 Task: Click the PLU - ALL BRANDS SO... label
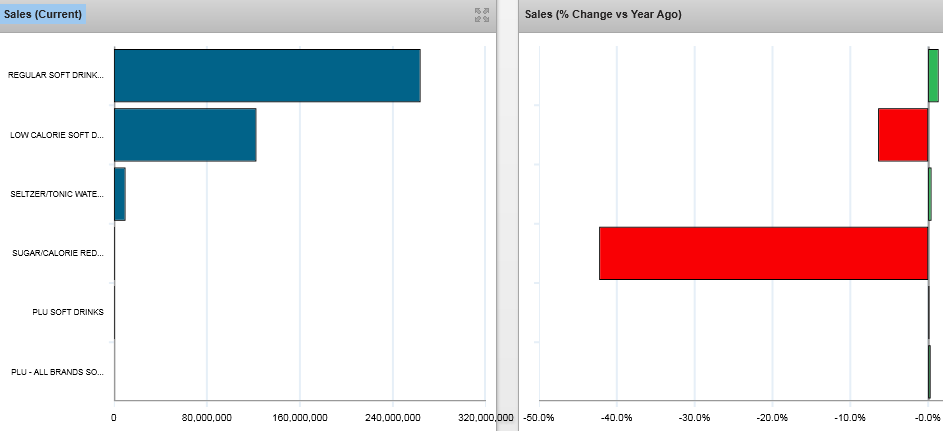57,372
